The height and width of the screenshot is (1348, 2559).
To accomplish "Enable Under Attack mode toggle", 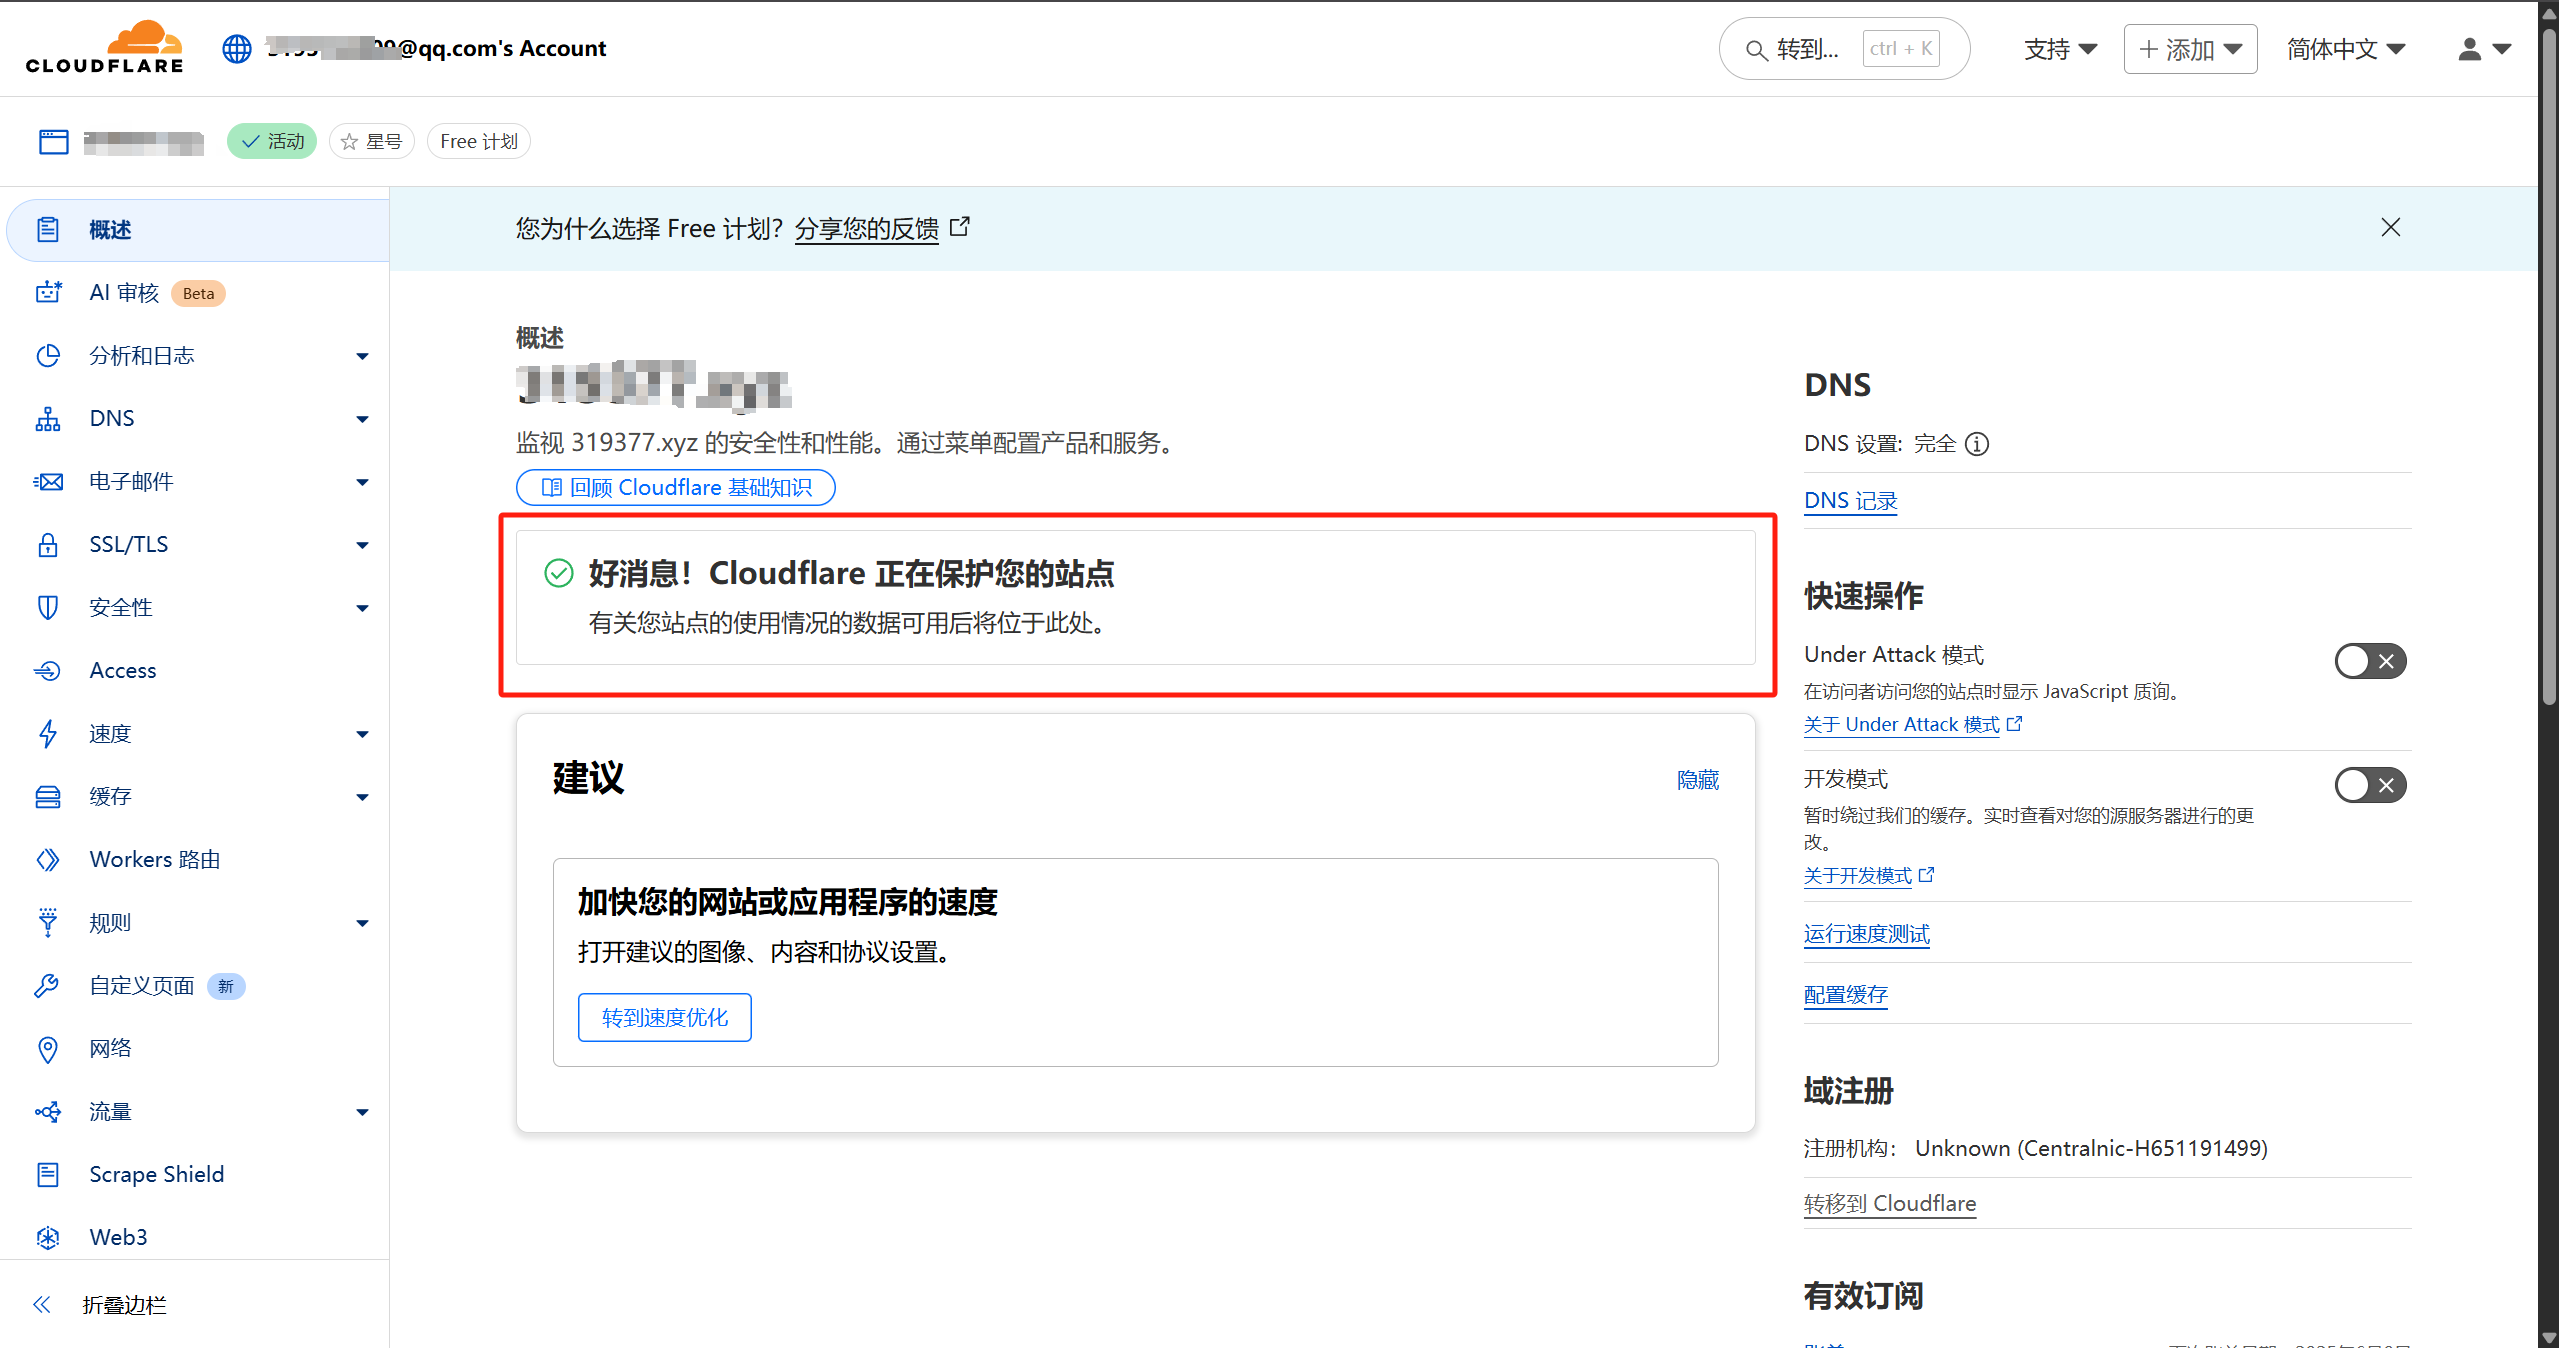I will [x=2370, y=661].
